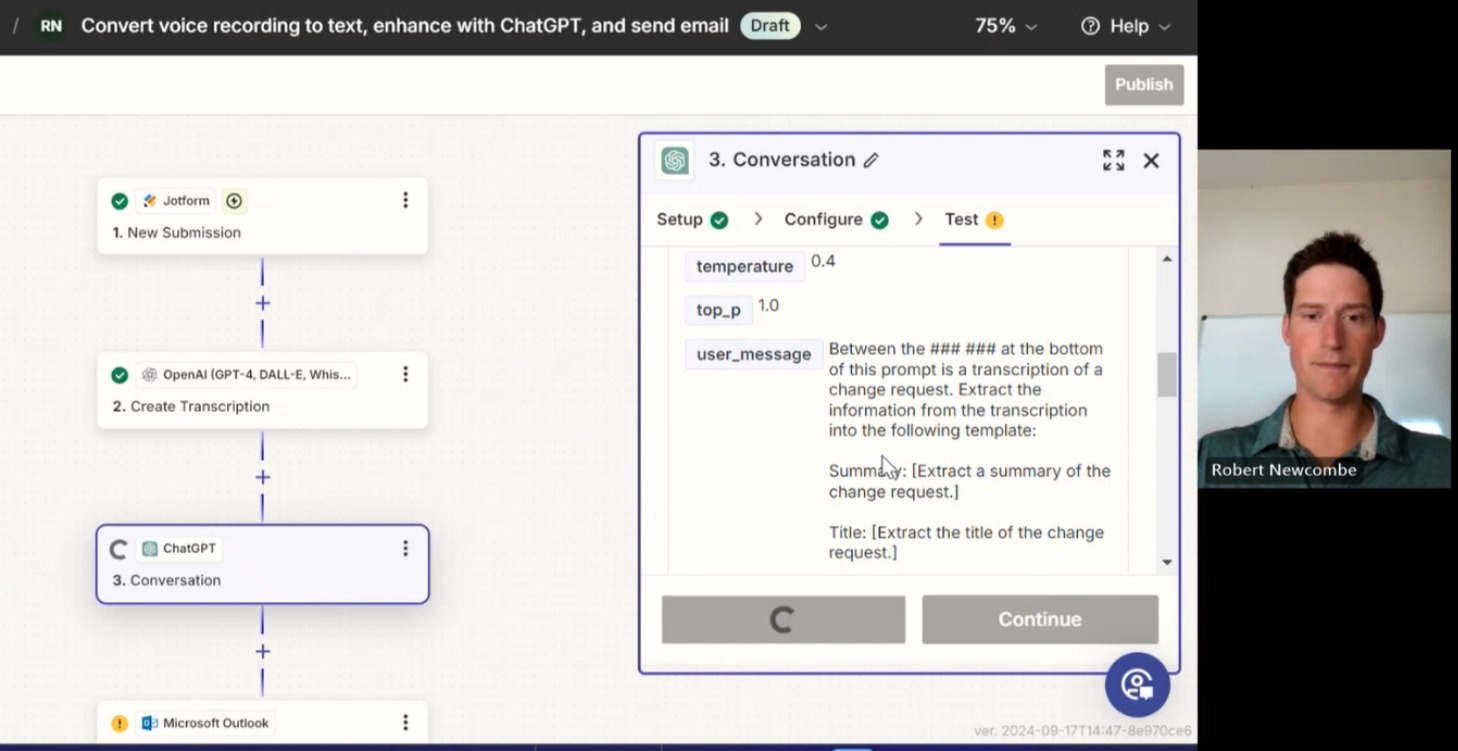Open the RN workspace badge

point(51,26)
